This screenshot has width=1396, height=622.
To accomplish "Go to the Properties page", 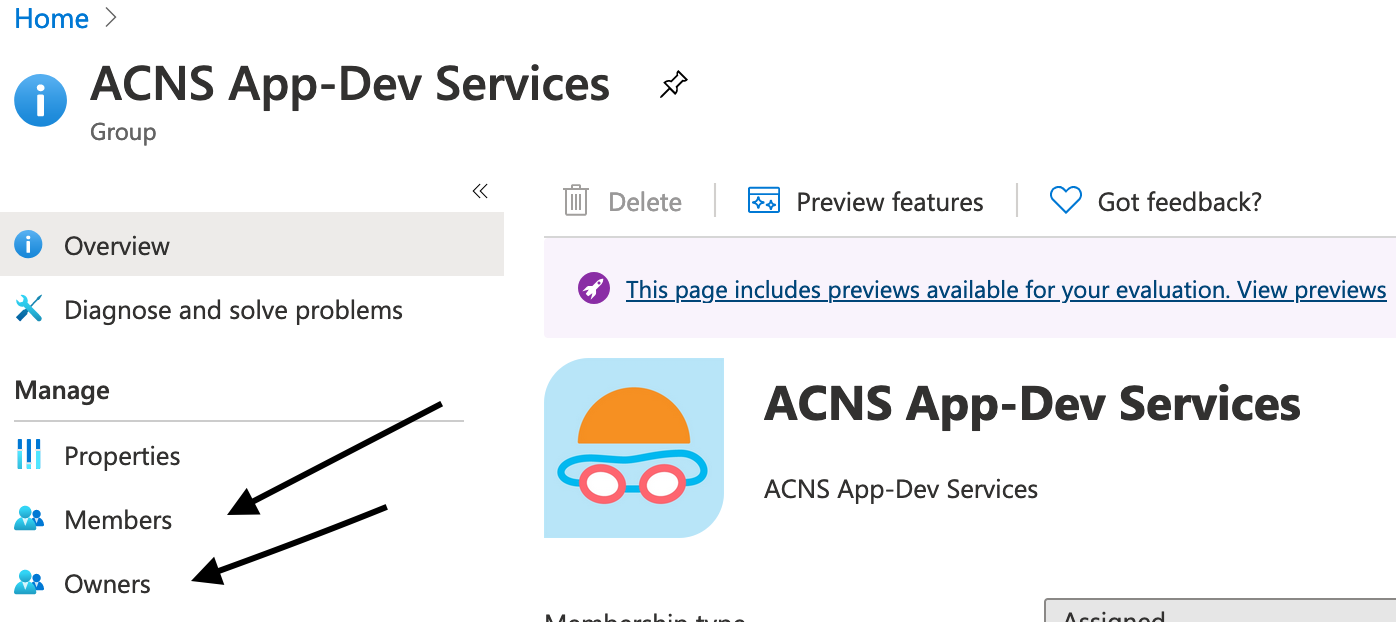I will [122, 456].
